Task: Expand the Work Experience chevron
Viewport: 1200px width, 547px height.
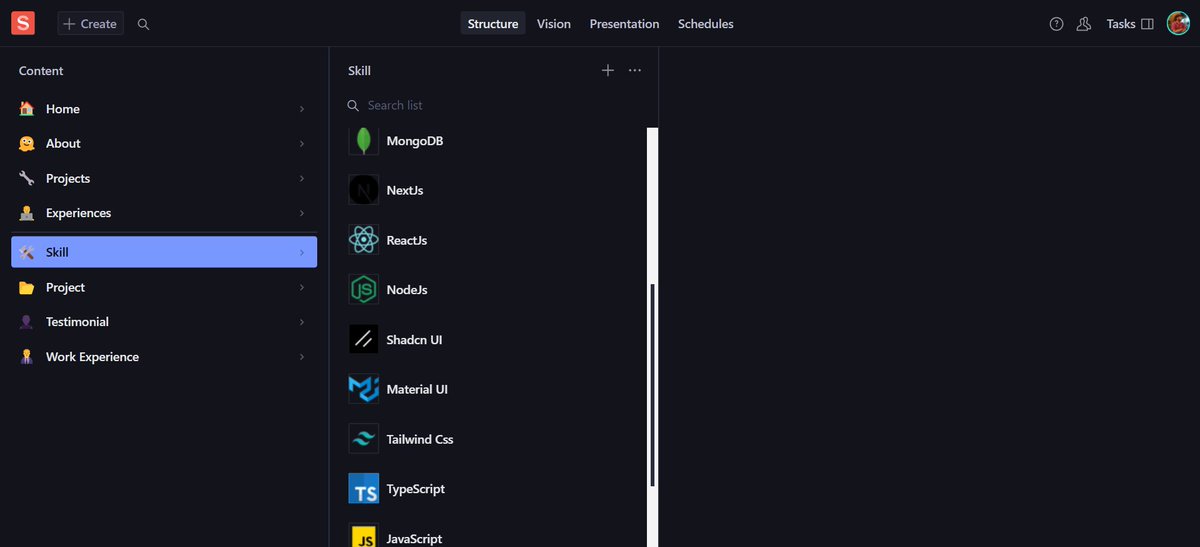Action: (302, 357)
